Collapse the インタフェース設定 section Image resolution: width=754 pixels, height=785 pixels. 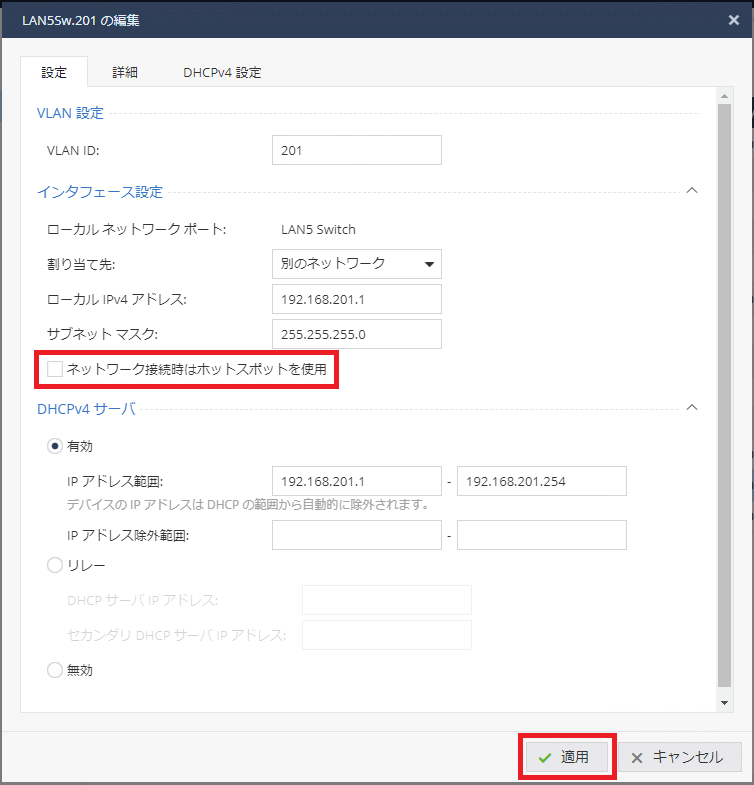(692, 191)
